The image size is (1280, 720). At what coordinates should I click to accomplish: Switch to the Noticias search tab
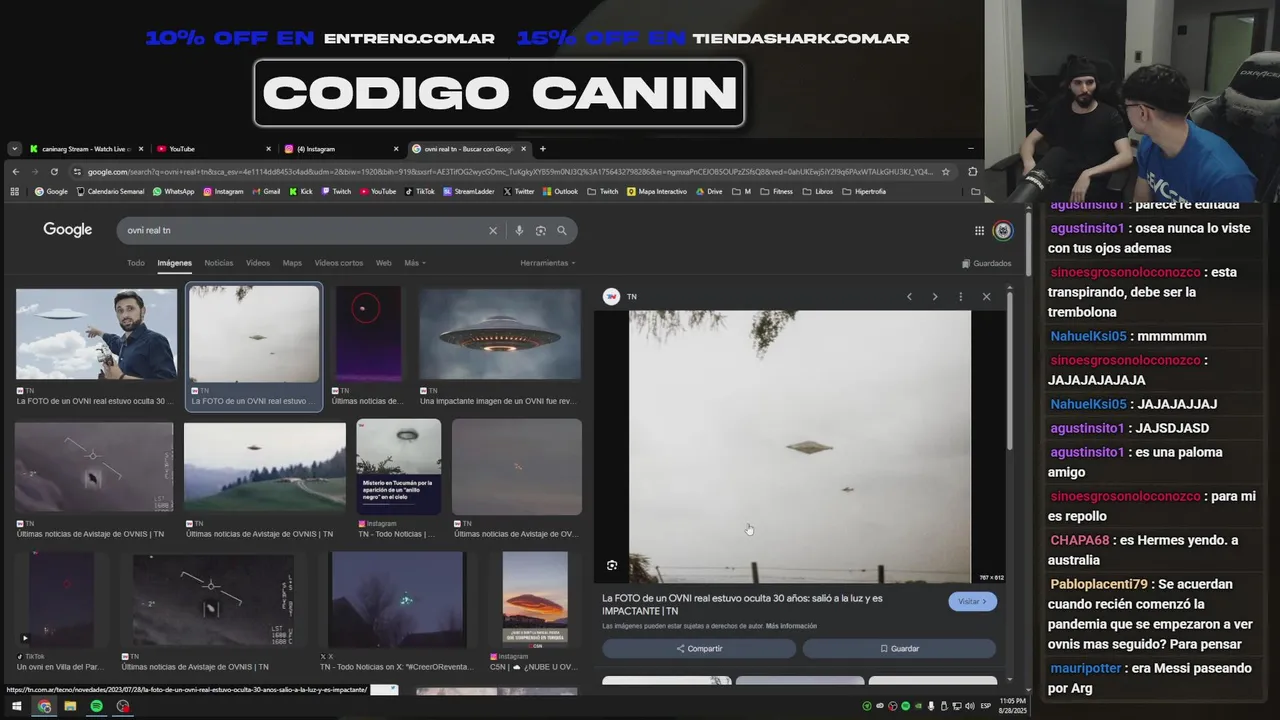(x=218, y=263)
